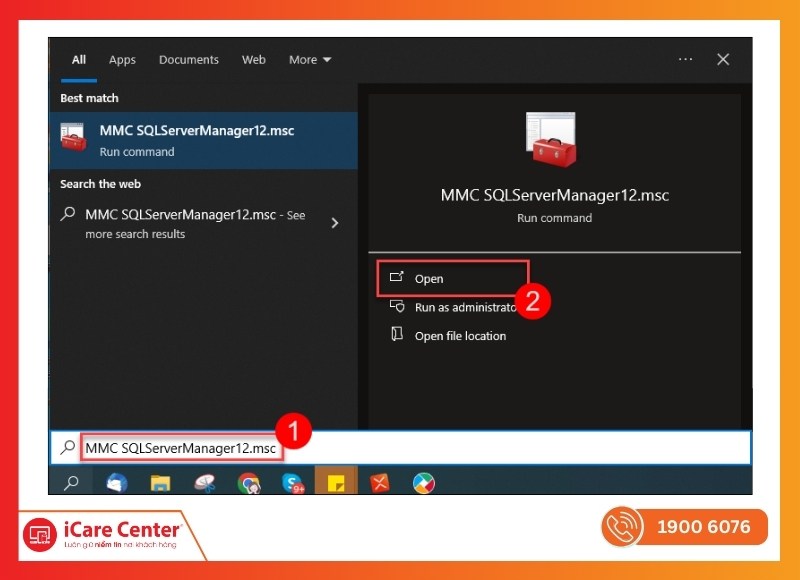800x580 pixels.
Task: Open the three-dot options menu
Action: tap(685, 59)
